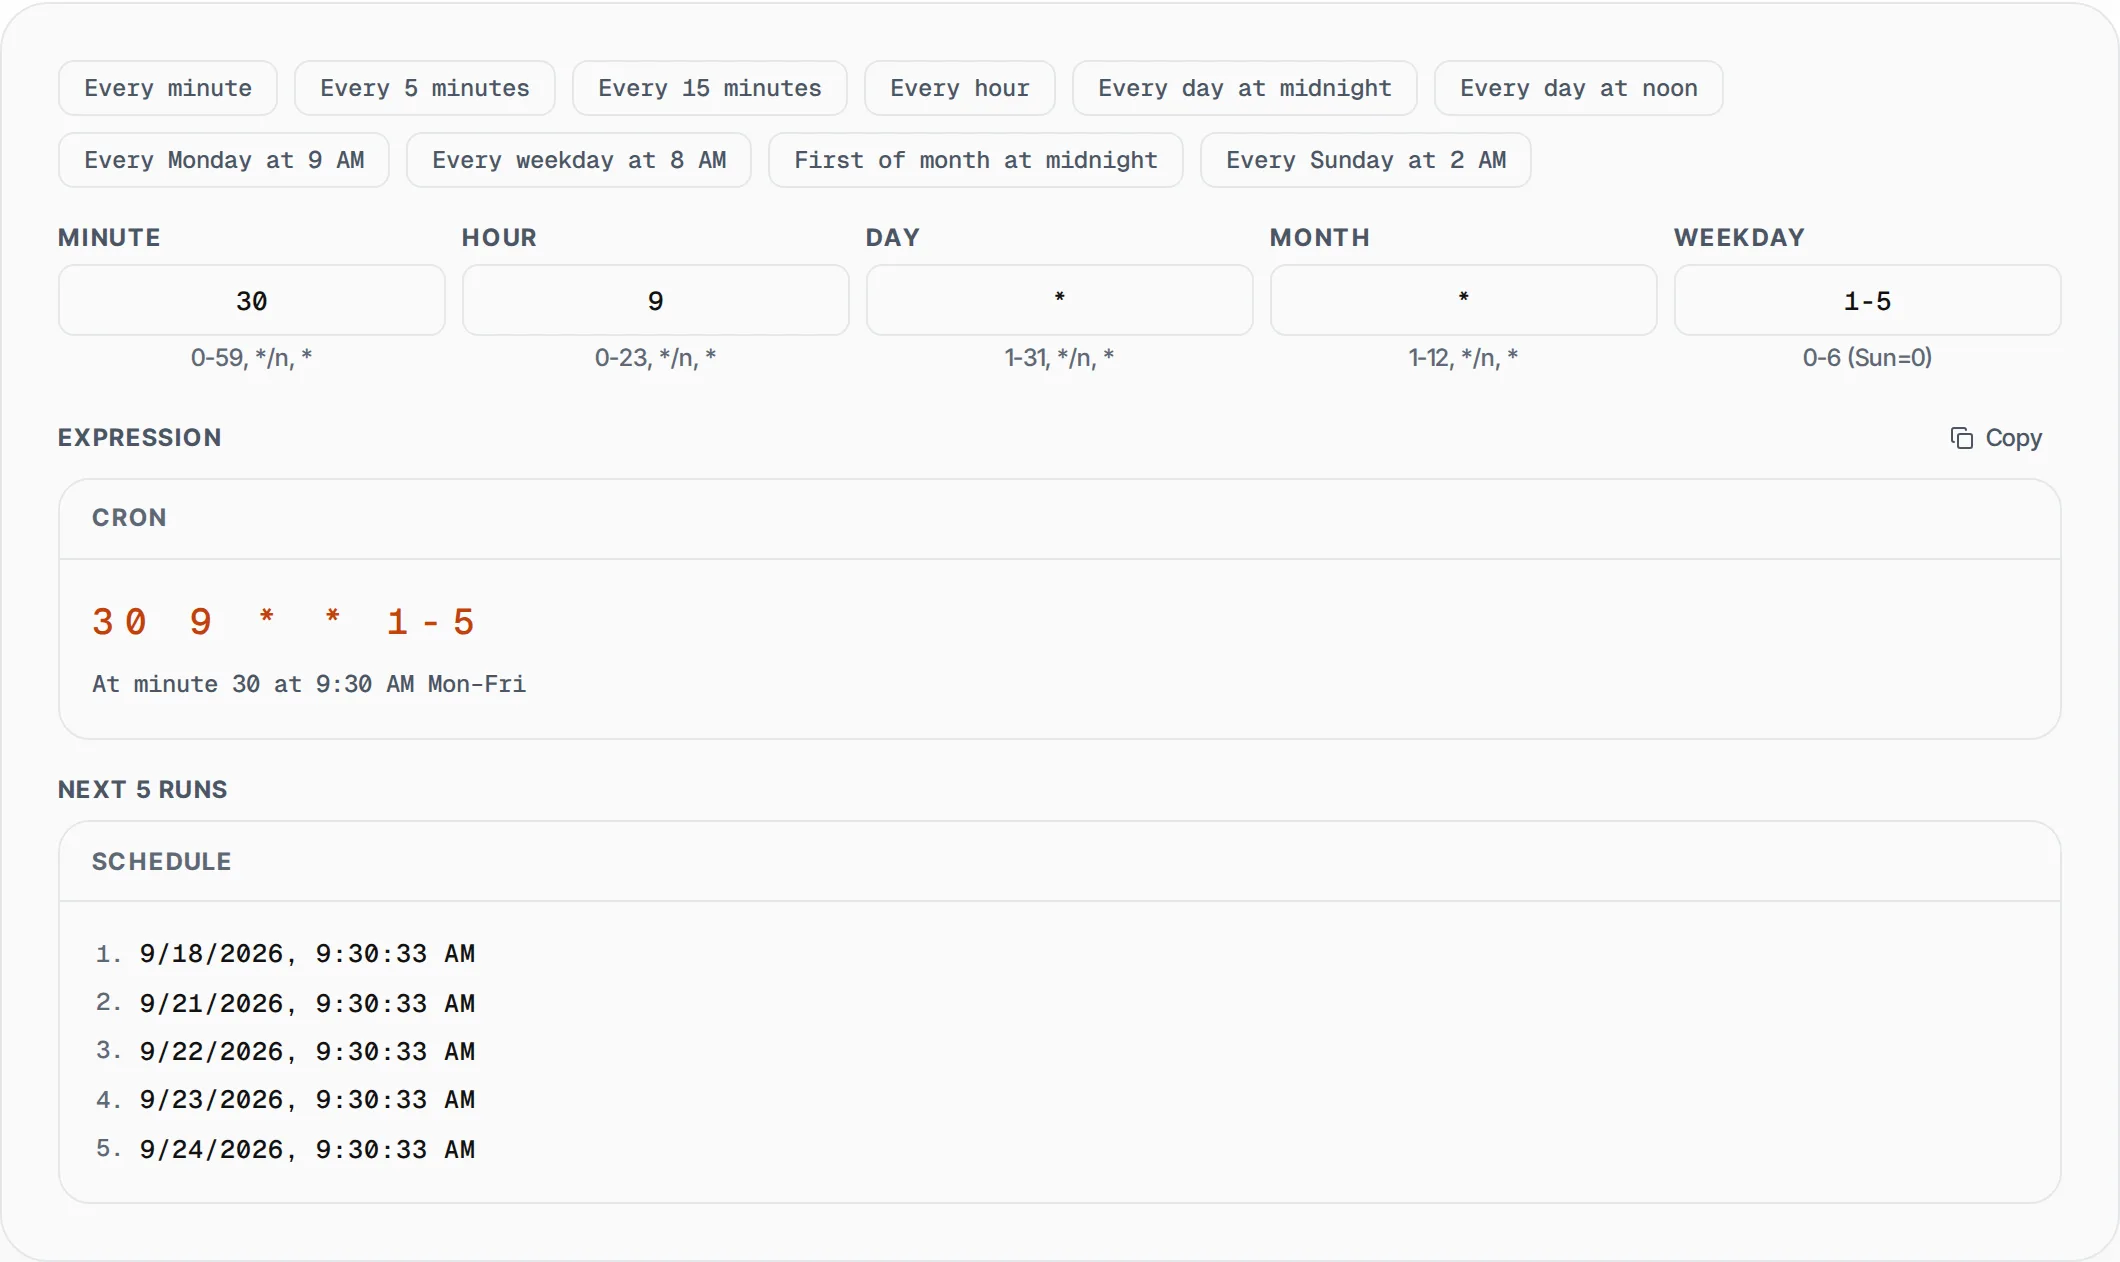
Task: Click the weekday hint "0-6 (Sun=0)"
Action: pyautogui.click(x=1868, y=358)
